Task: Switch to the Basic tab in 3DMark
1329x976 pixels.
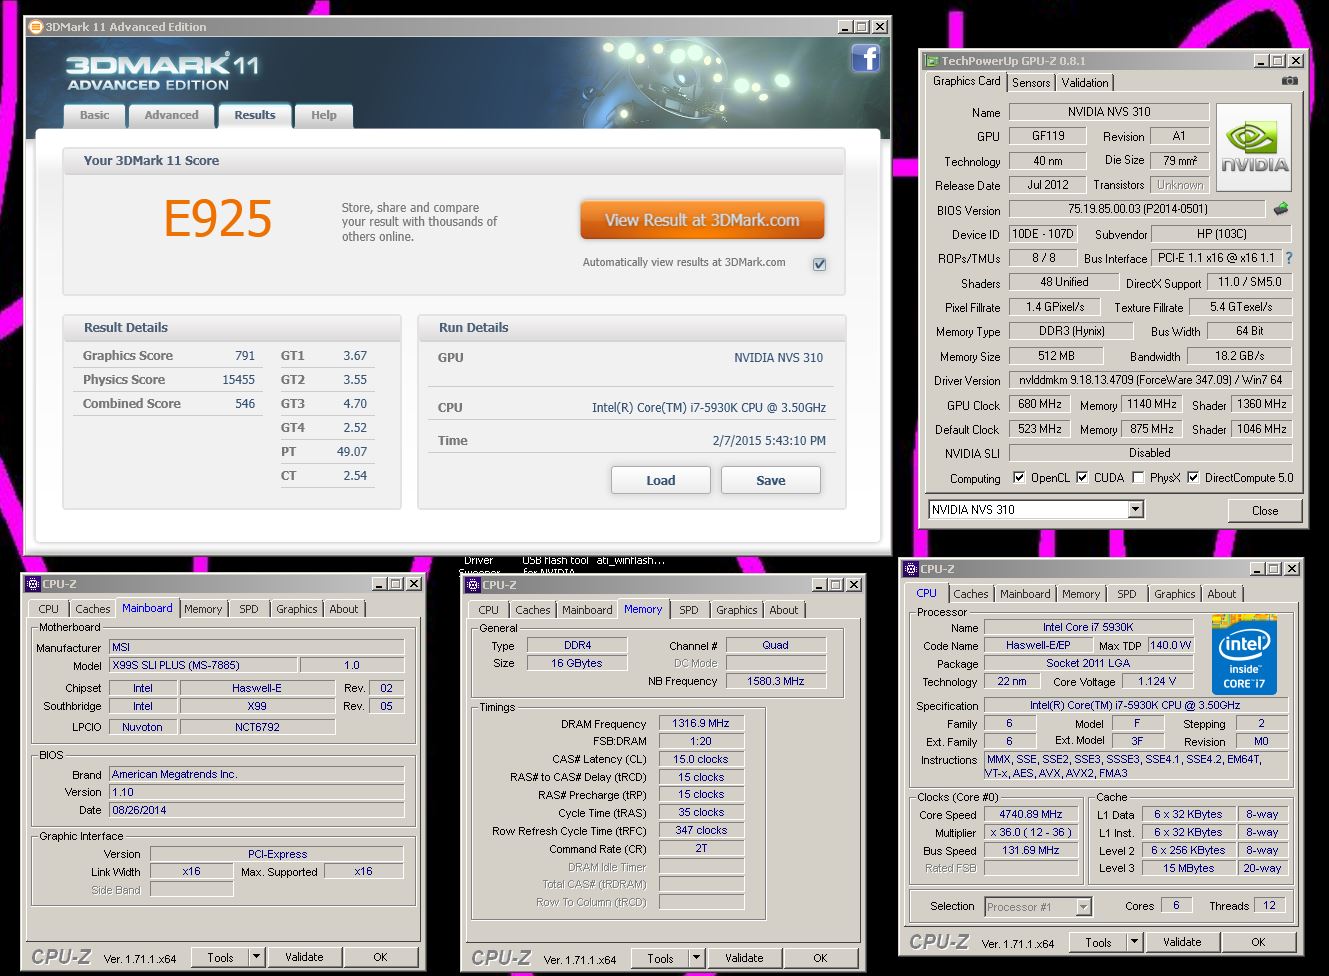Action: point(94,115)
